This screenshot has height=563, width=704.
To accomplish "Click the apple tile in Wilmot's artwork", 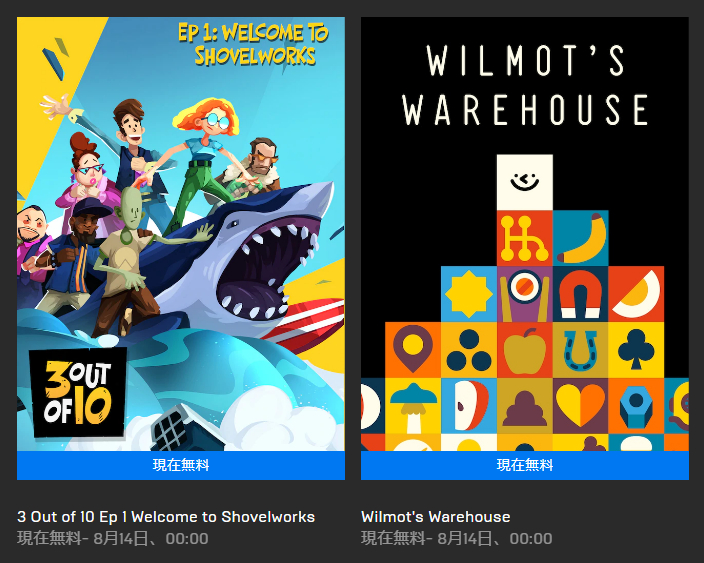I will coord(524,350).
